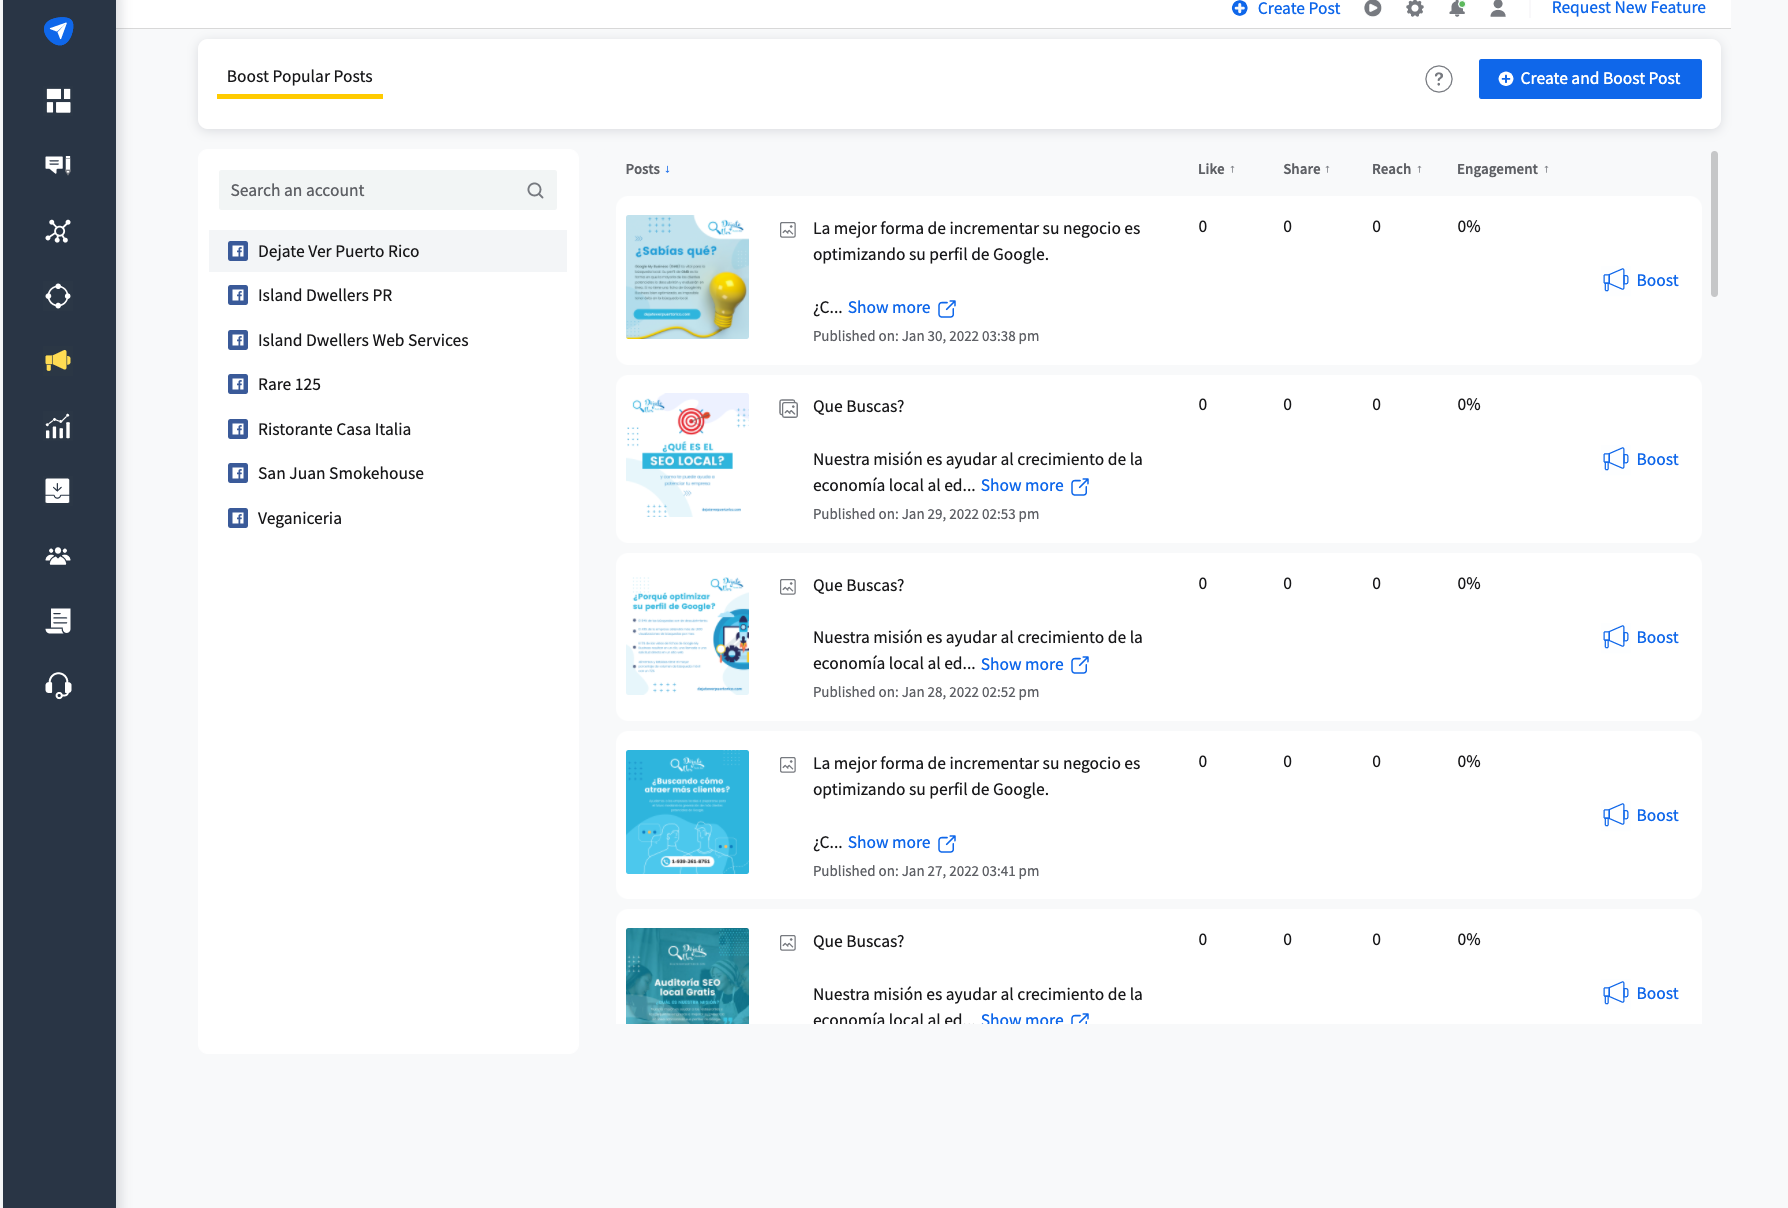Screen dimensions: 1788x1208
Task: Click the megaphone boost icon in sidebar
Action: click(58, 361)
